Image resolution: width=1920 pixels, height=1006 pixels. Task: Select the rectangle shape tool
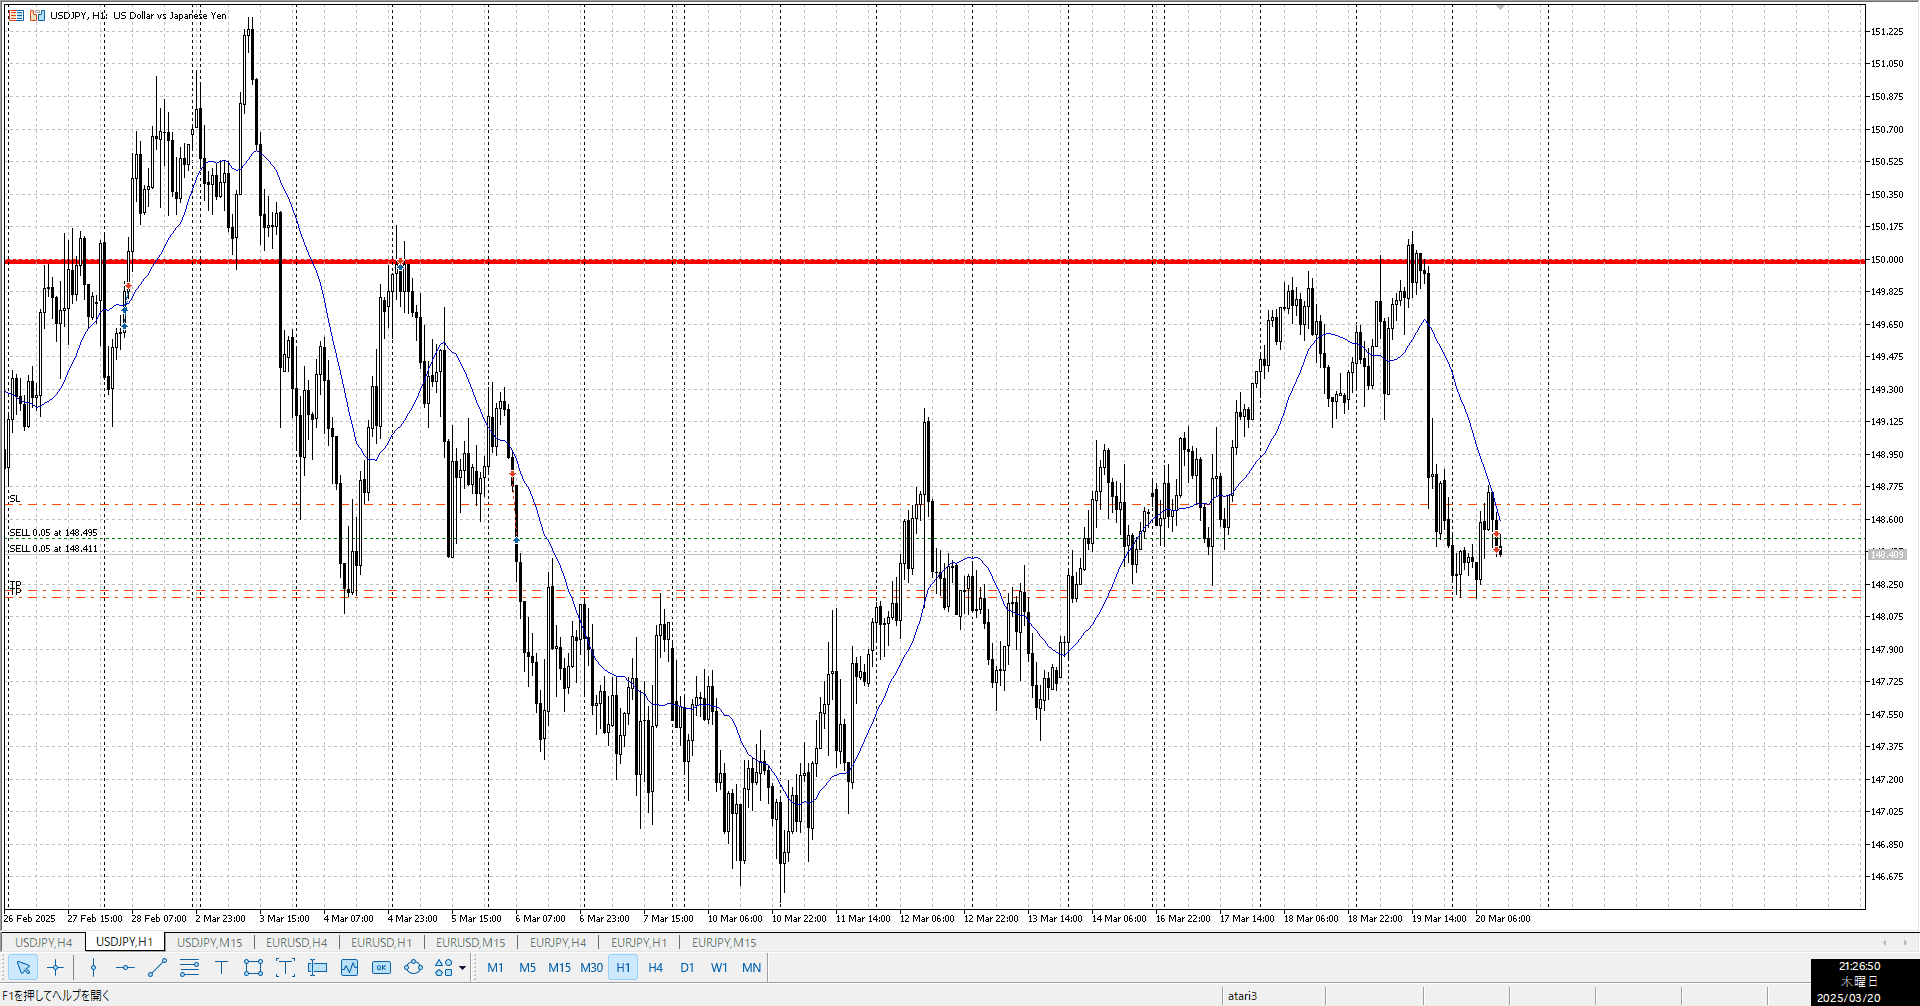tap(253, 967)
